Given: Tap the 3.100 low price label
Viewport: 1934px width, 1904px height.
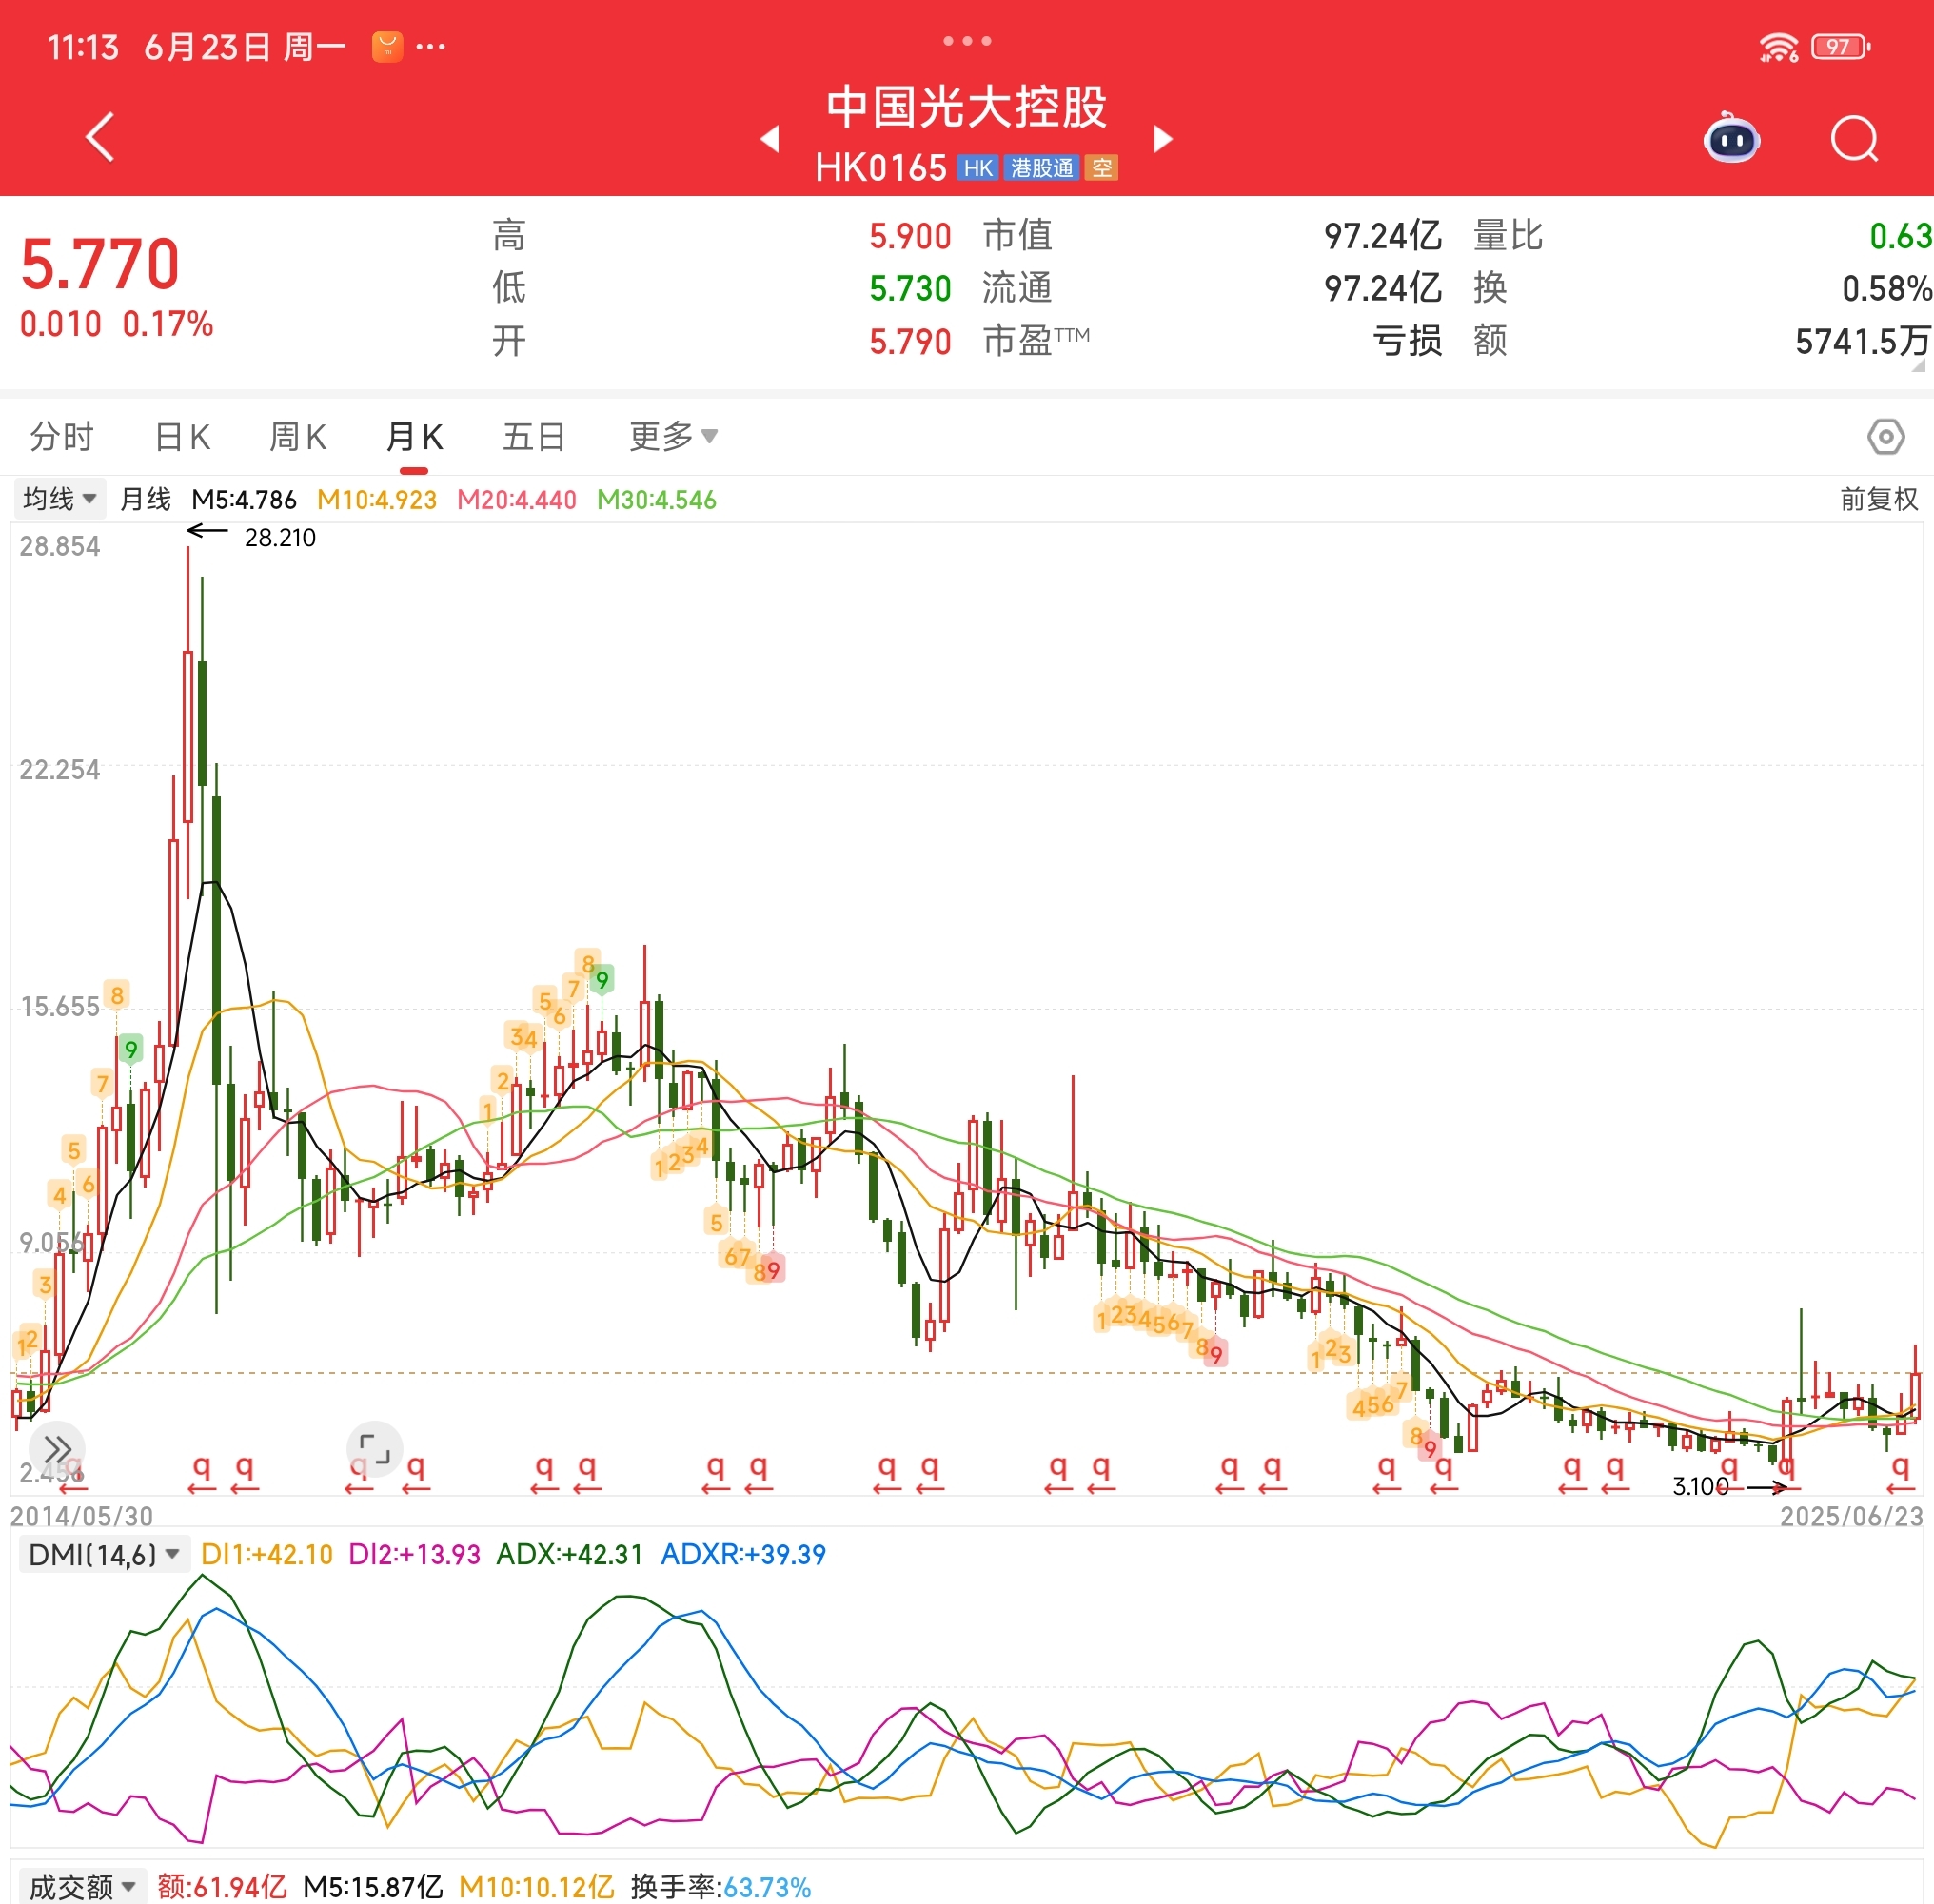Looking at the screenshot, I should (x=1700, y=1487).
